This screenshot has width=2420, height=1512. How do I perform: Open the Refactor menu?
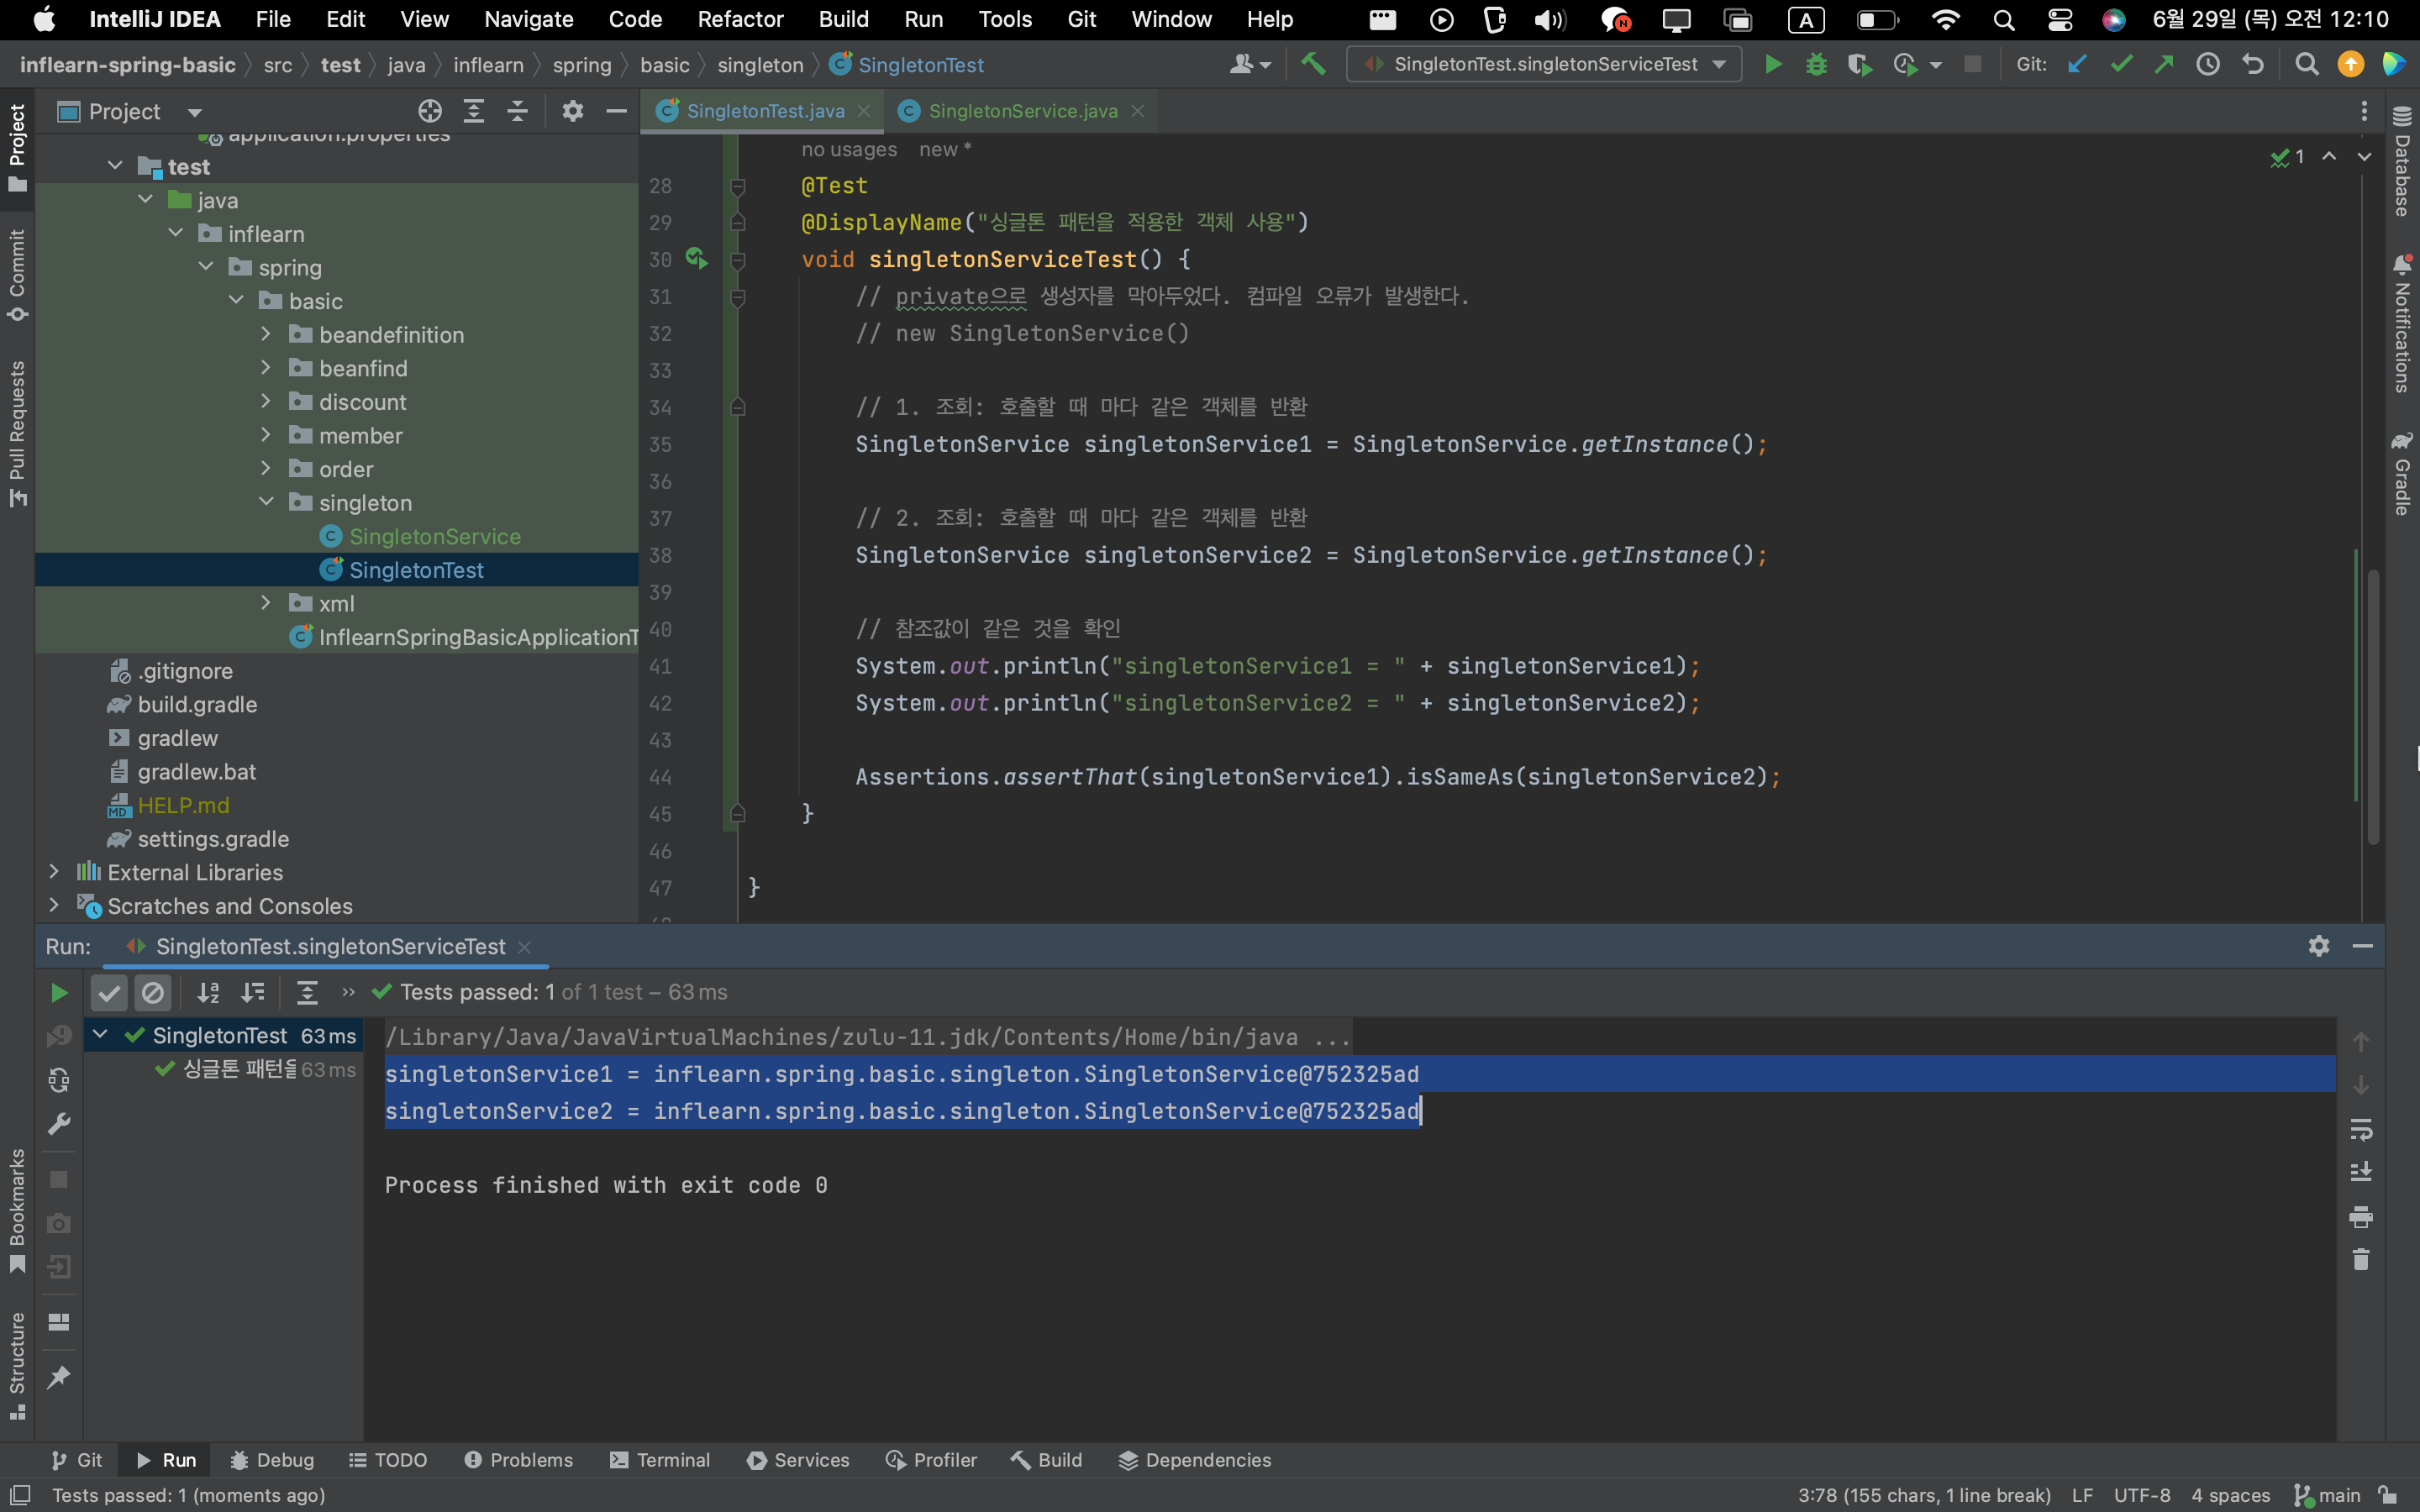(739, 19)
